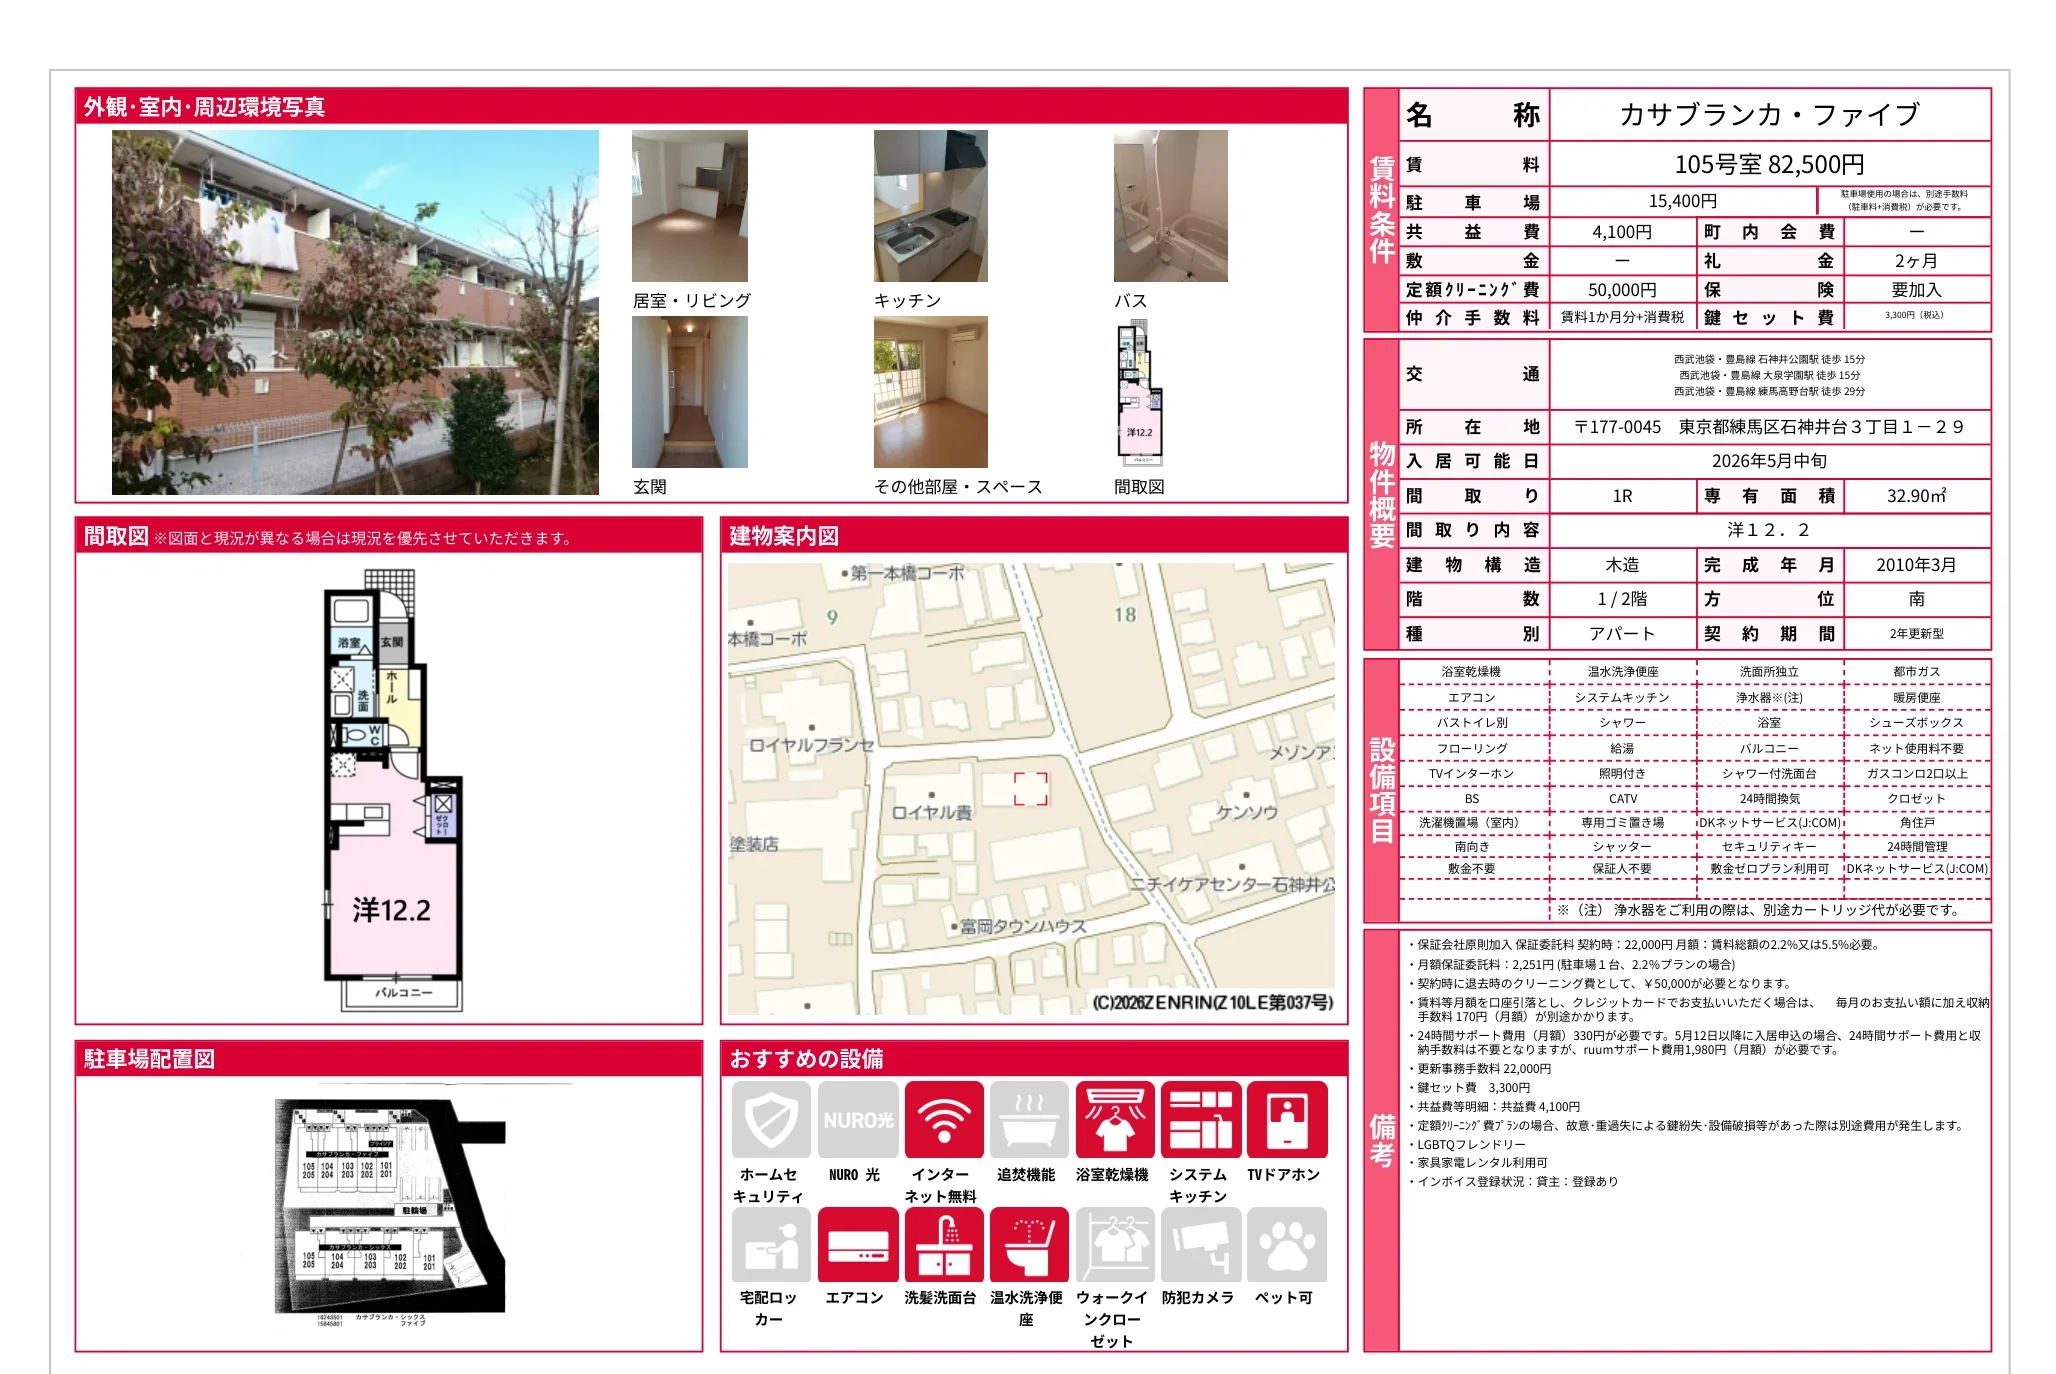Viewport: 2056px width, 1374px height.
Task: Click the Home Security shield icon
Action: click(x=770, y=1119)
